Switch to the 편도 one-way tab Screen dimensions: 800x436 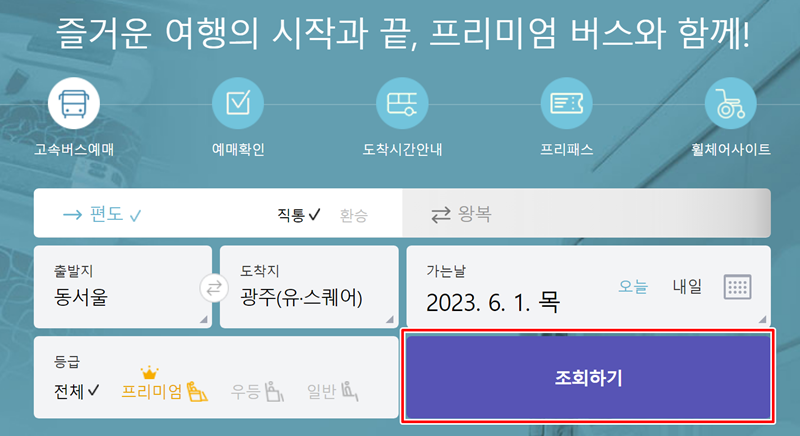(x=102, y=214)
